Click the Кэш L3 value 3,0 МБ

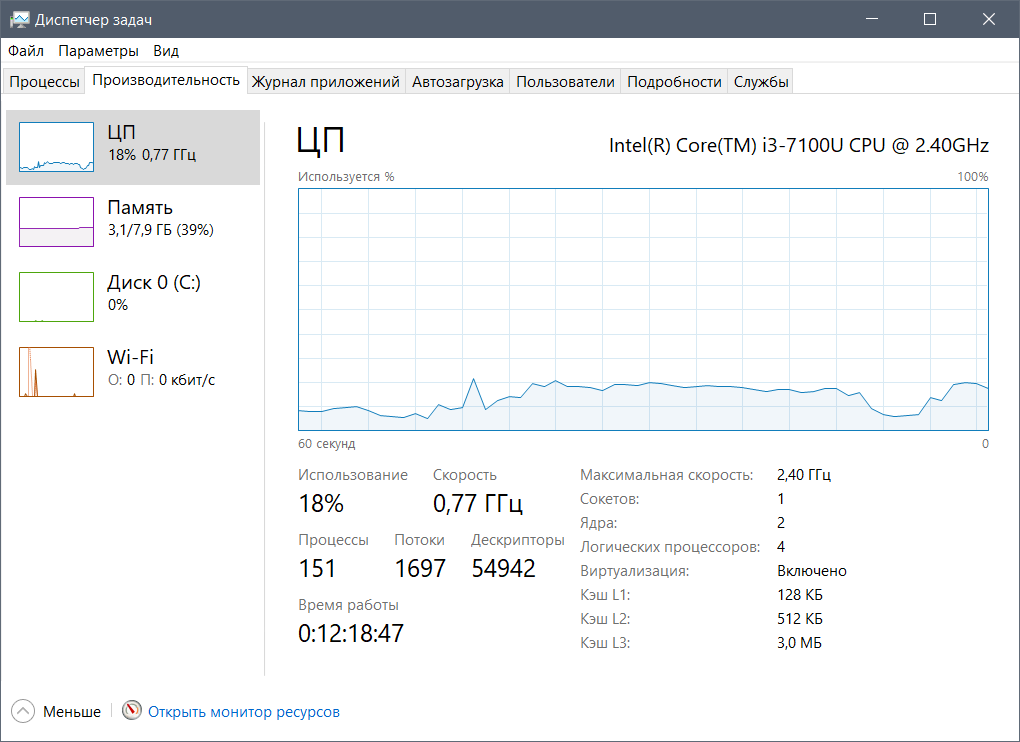tap(799, 643)
